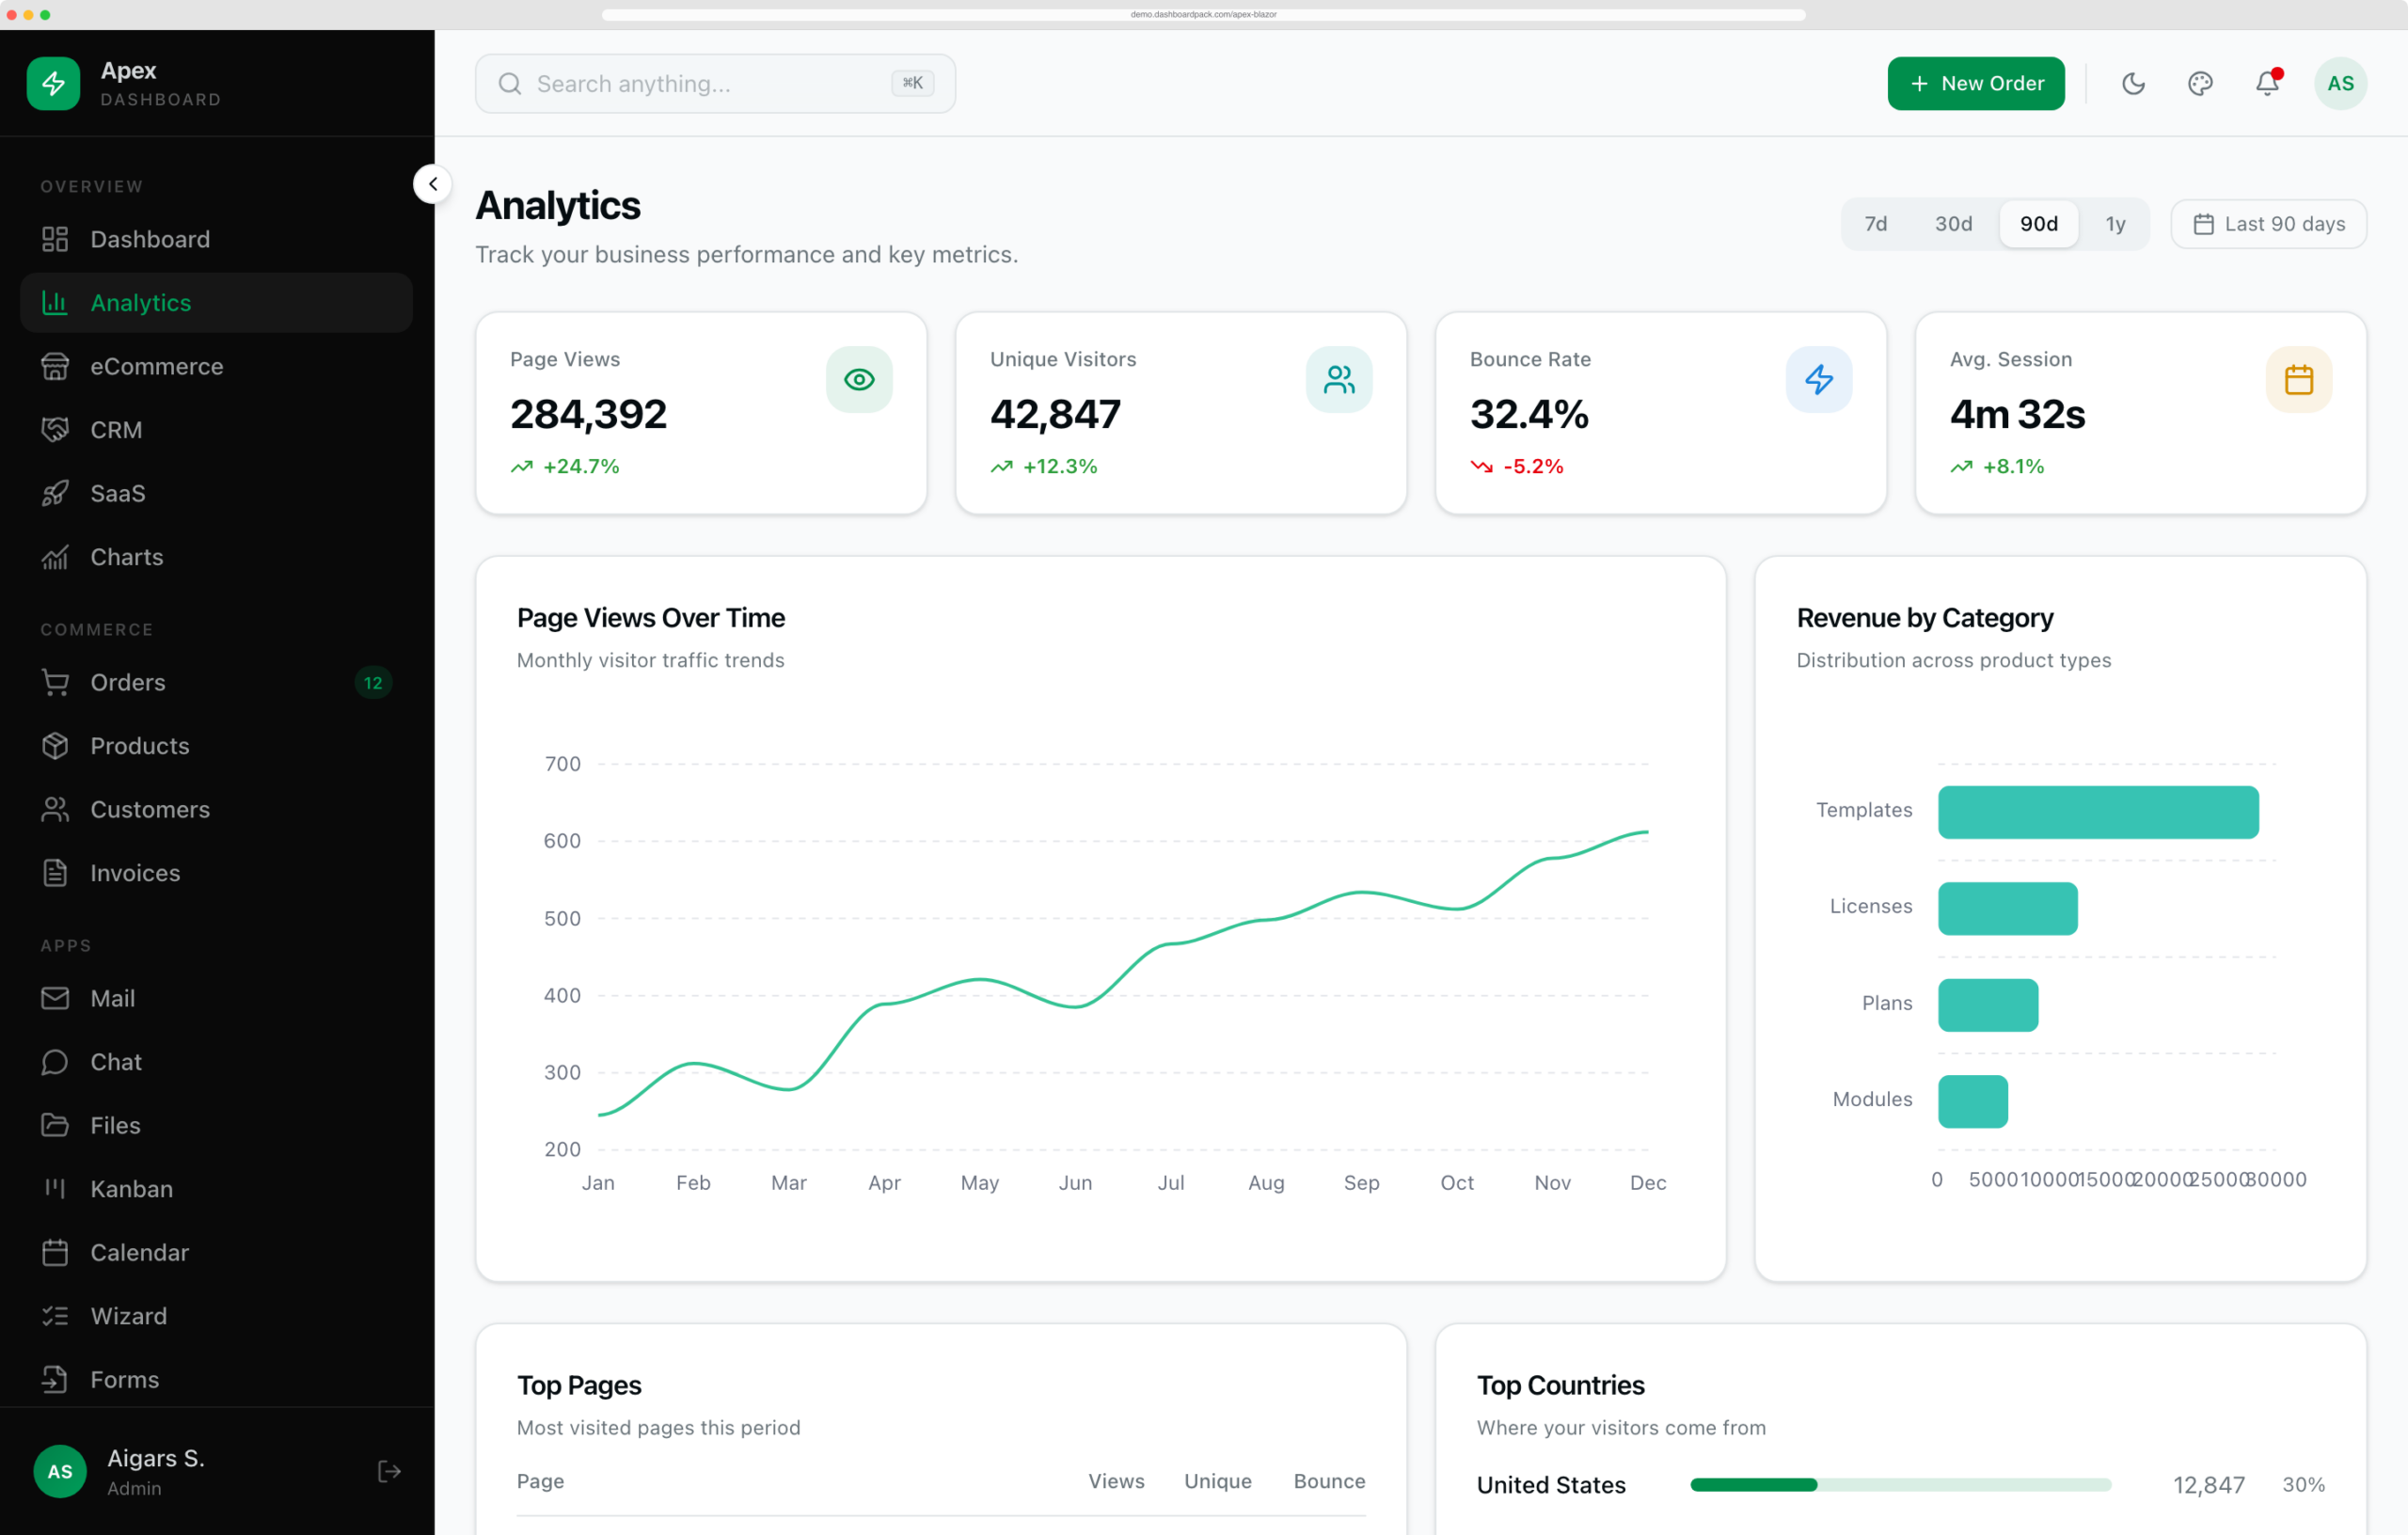2408x1535 pixels.
Task: Open the Last 90 days date picker
Action: [x=2268, y=224]
